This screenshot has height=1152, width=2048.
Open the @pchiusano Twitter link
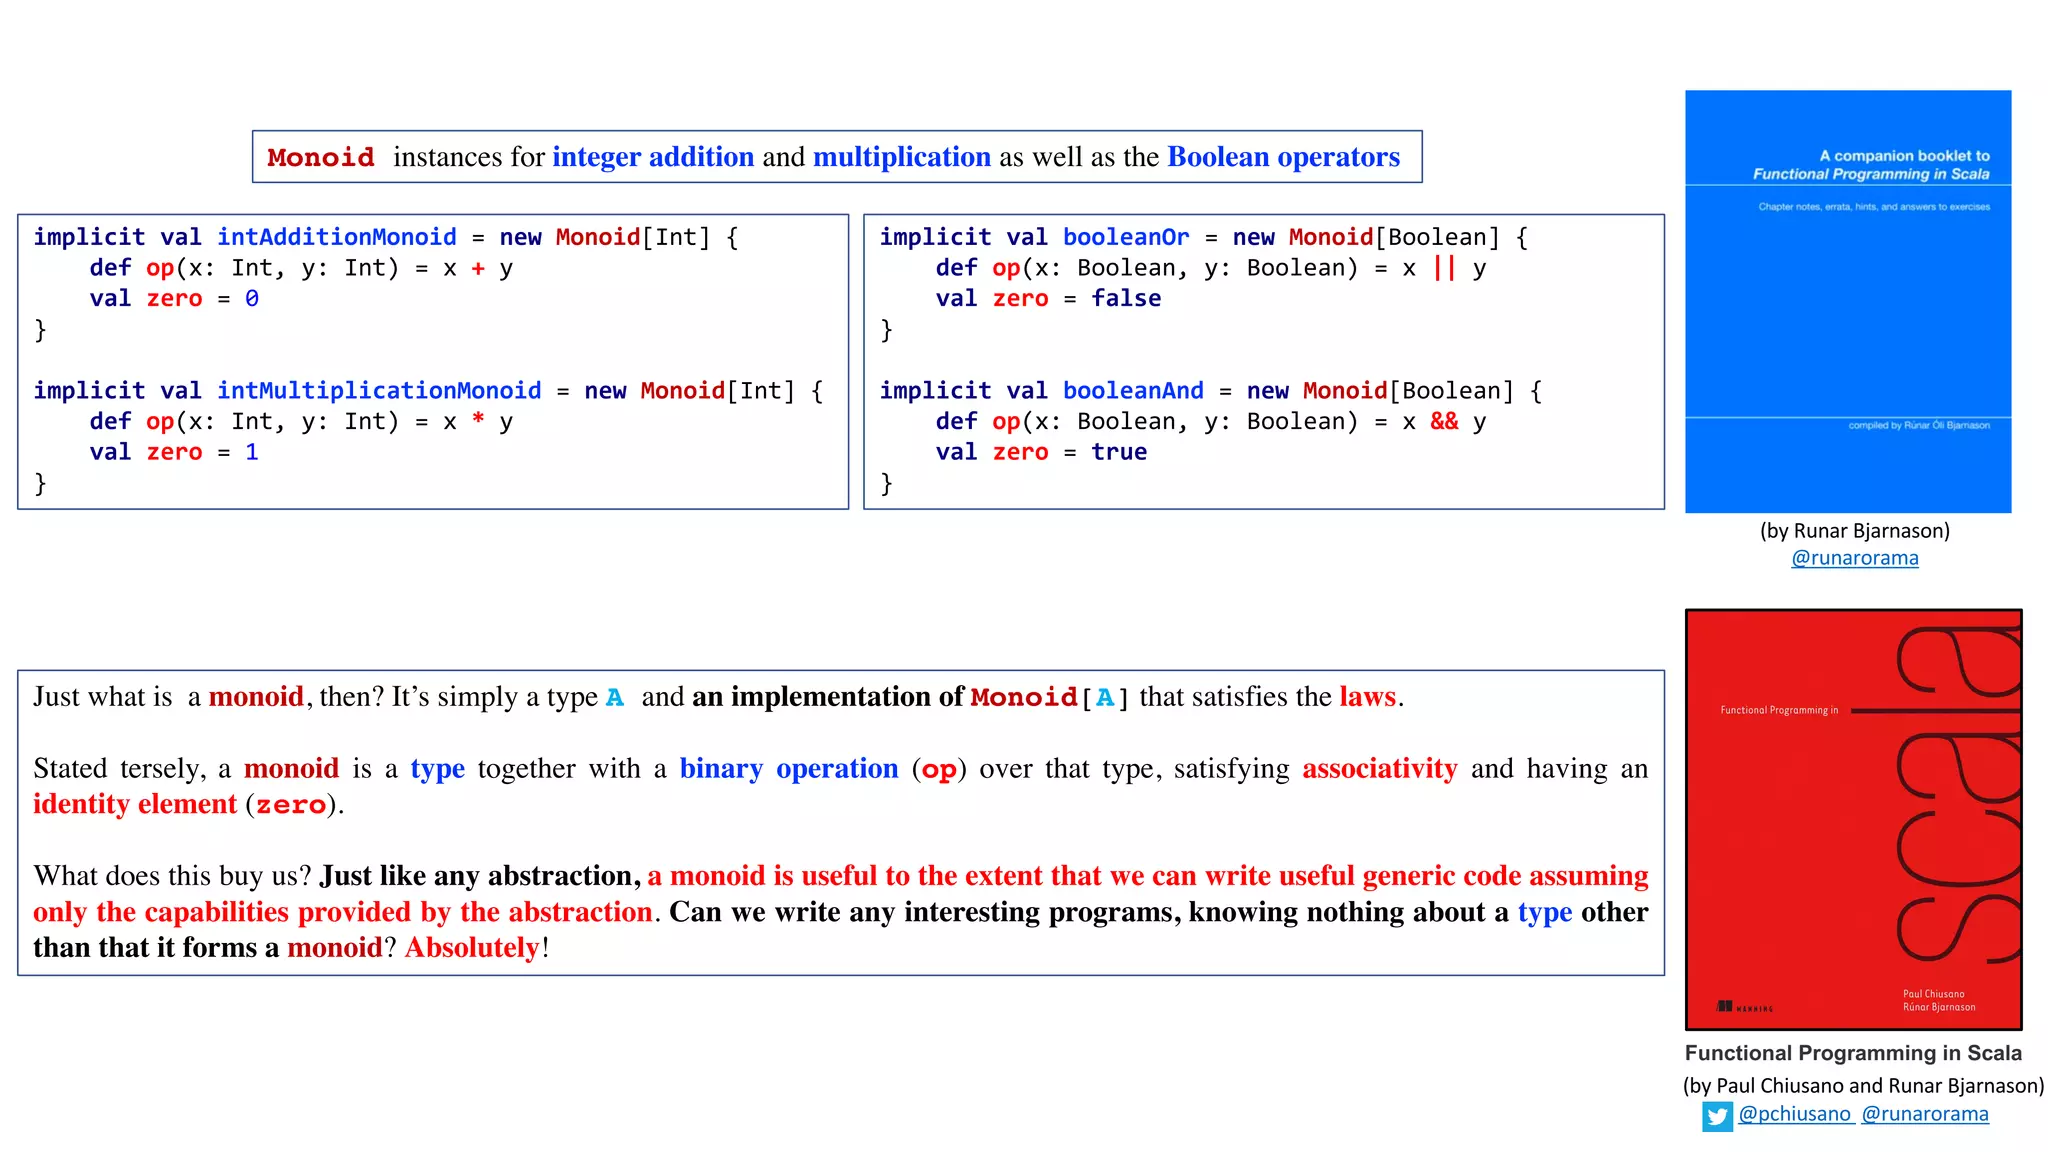[x=1795, y=1114]
